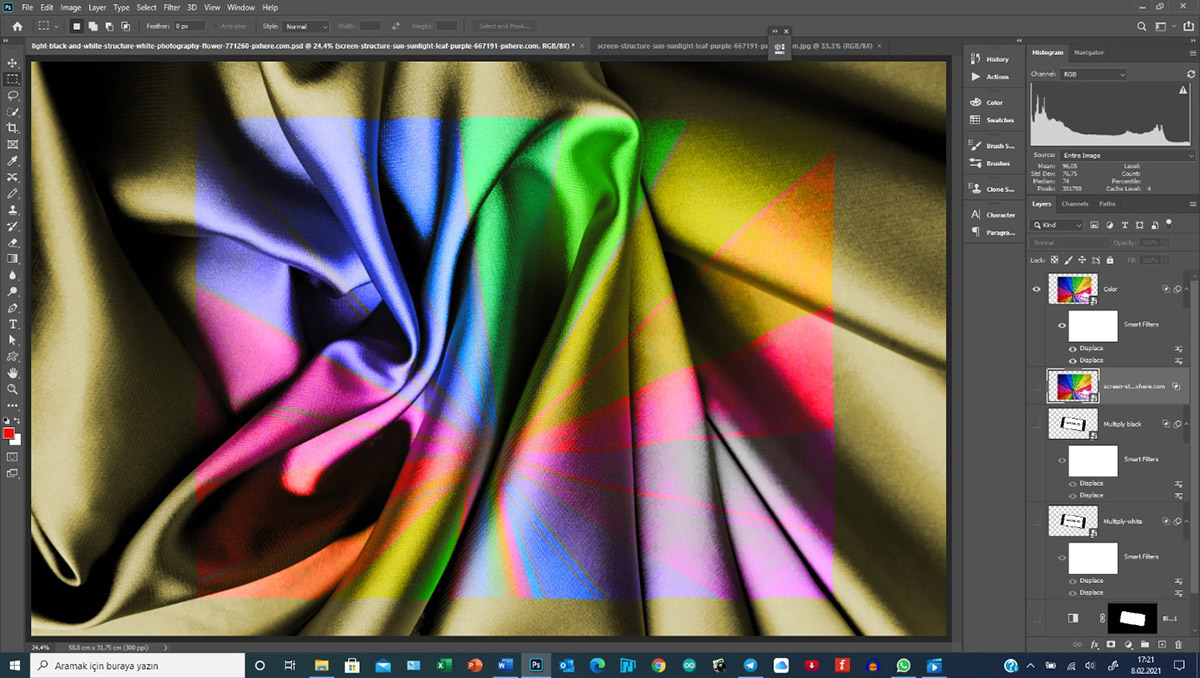Screen dimensions: 1200x678
Task: Open the Filter menu
Action: (x=172, y=7)
